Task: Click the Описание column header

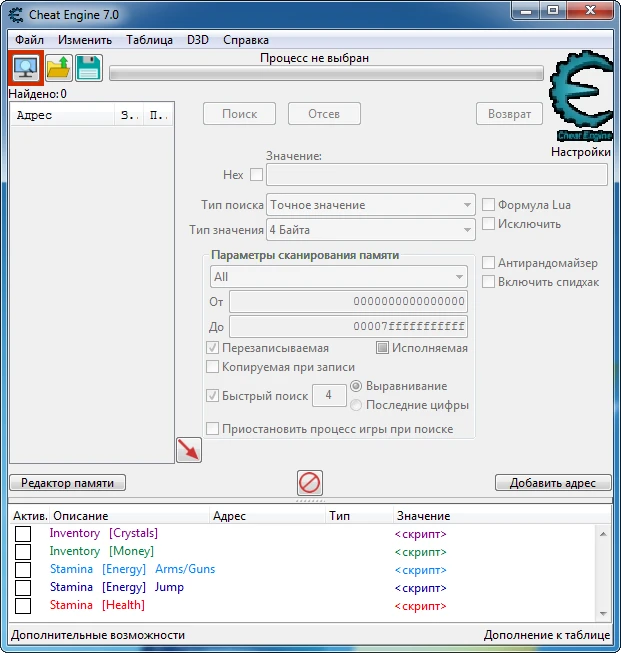Action: click(129, 516)
